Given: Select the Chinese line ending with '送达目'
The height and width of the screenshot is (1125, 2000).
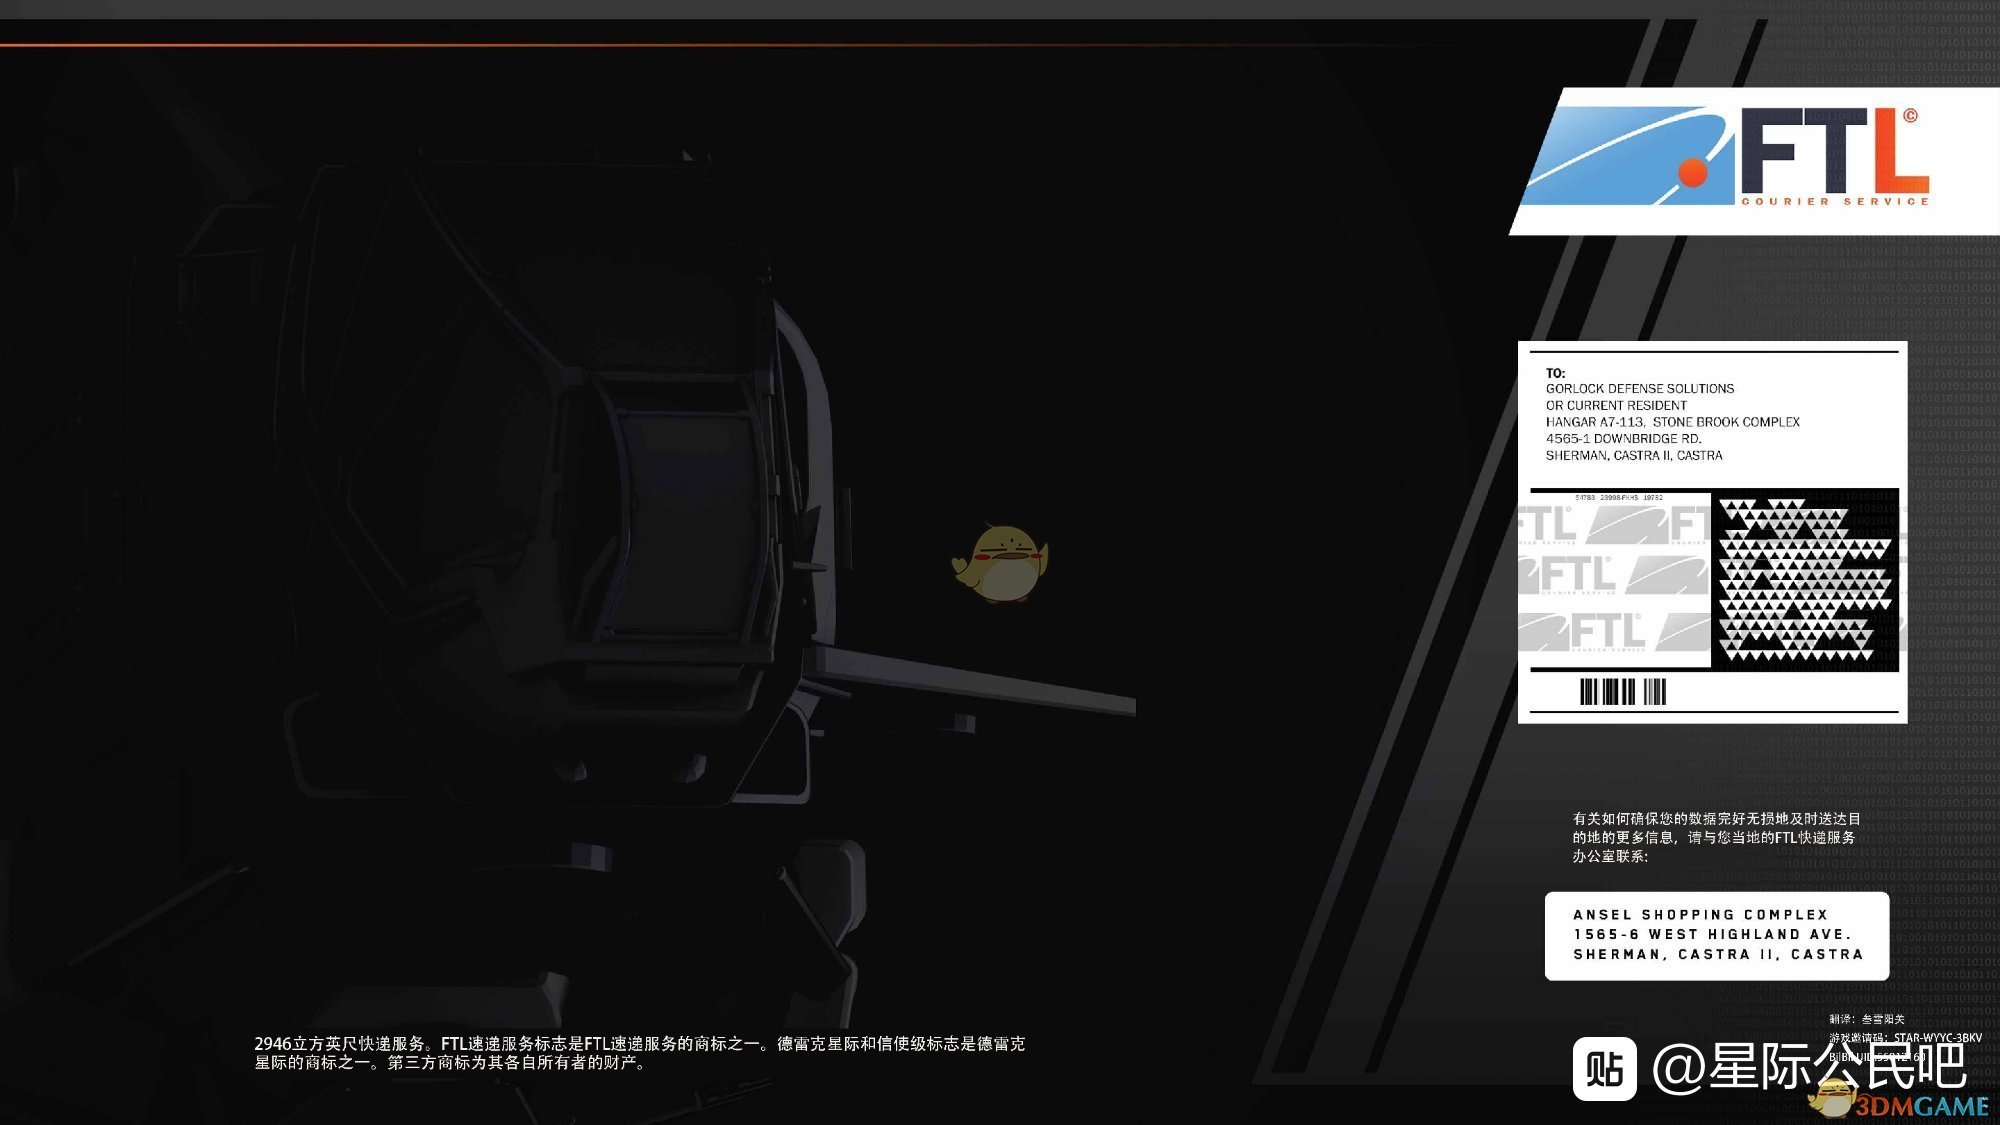Looking at the screenshot, I should [1716, 819].
